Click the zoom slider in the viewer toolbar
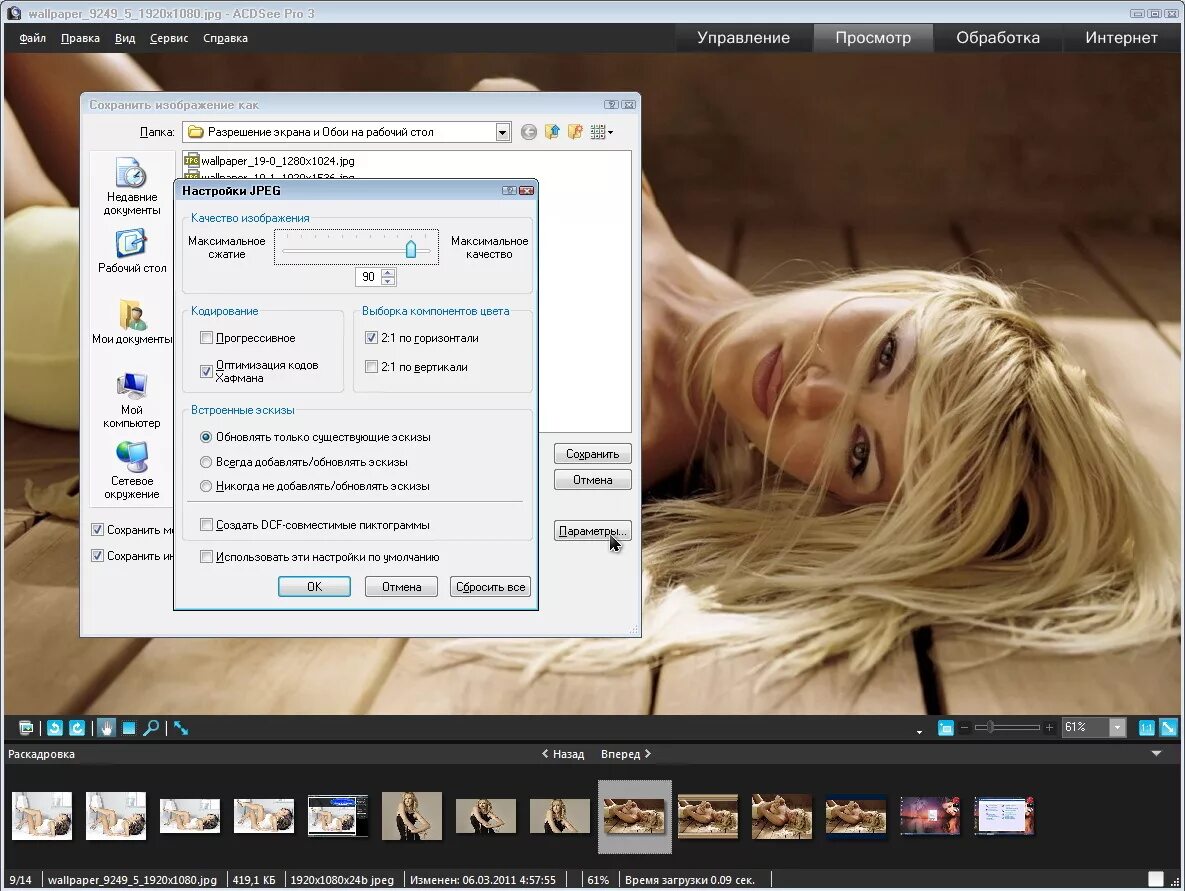 tap(1007, 728)
